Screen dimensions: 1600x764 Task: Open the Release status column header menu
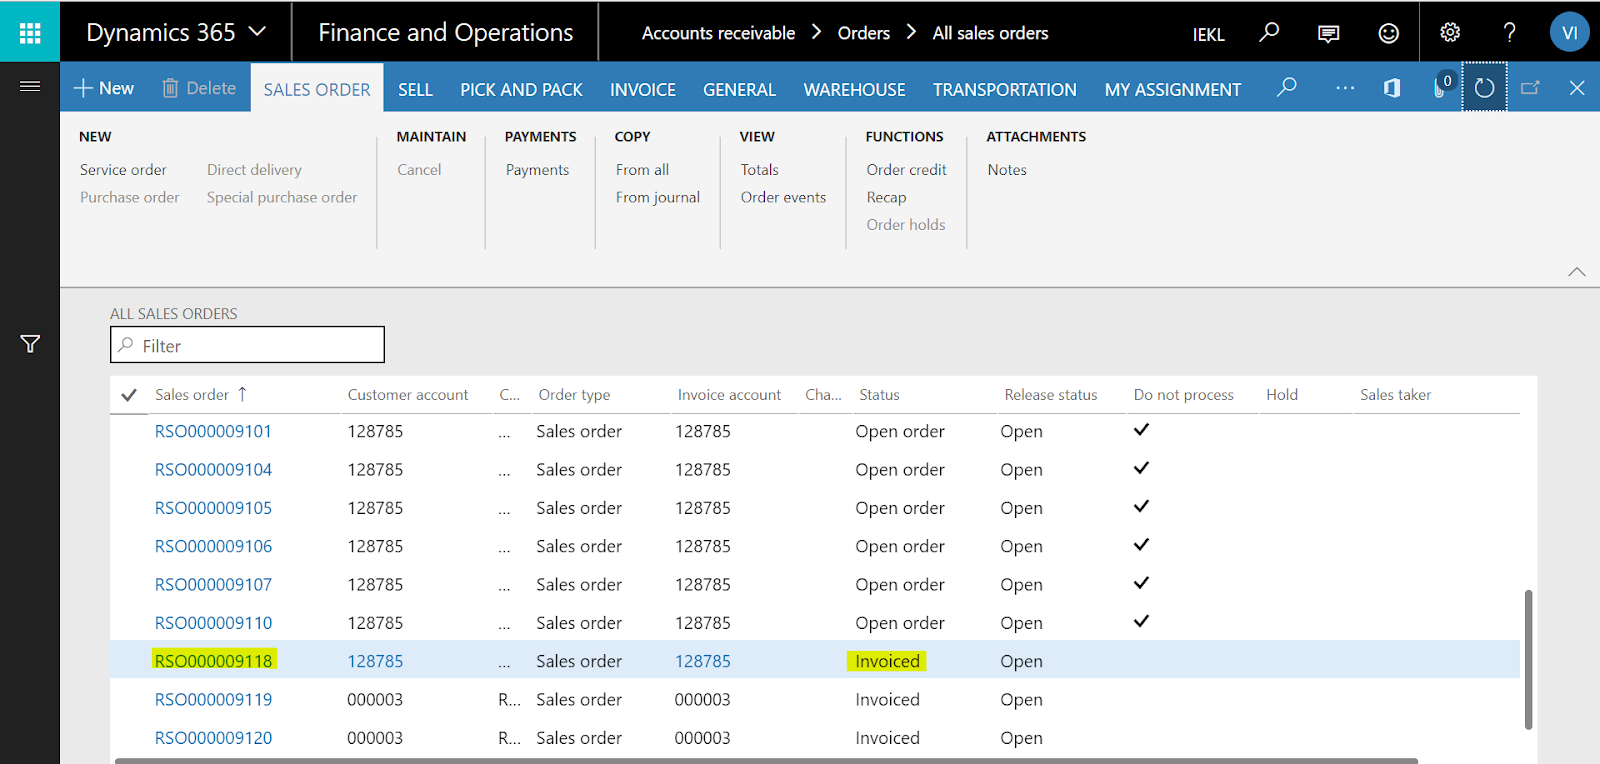[1051, 395]
